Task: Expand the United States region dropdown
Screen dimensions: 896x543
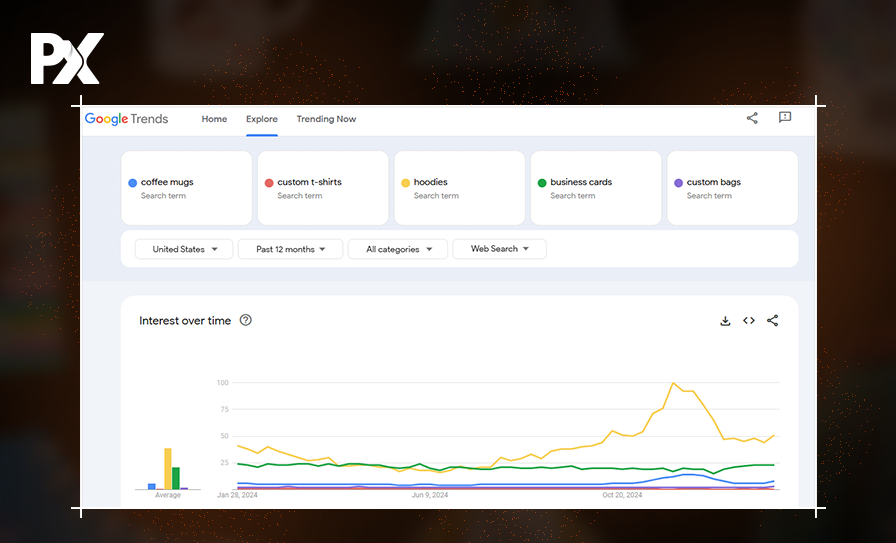Action: click(x=184, y=249)
